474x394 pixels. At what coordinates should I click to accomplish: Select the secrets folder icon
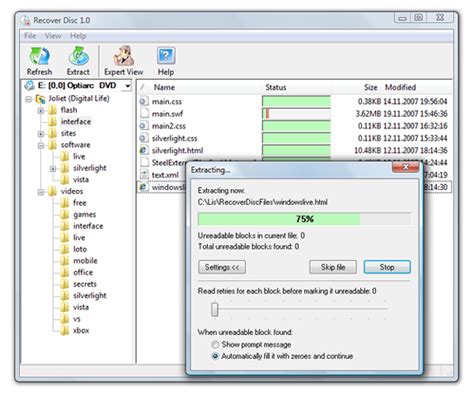pyautogui.click(x=65, y=284)
